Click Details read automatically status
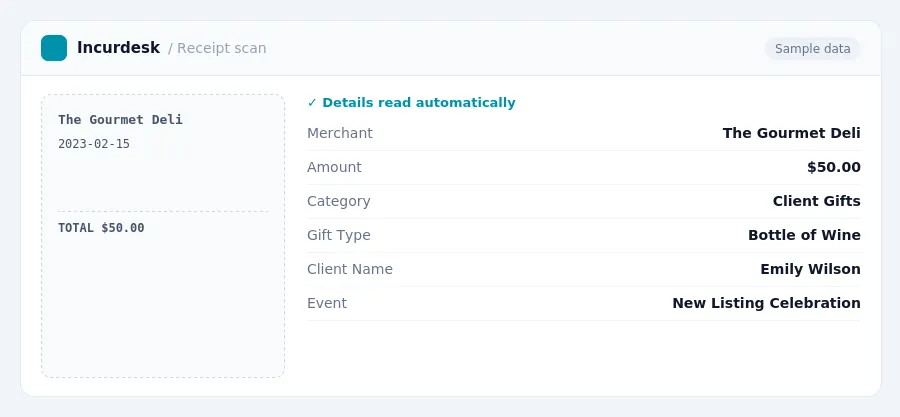The width and height of the screenshot is (900, 417). click(412, 103)
